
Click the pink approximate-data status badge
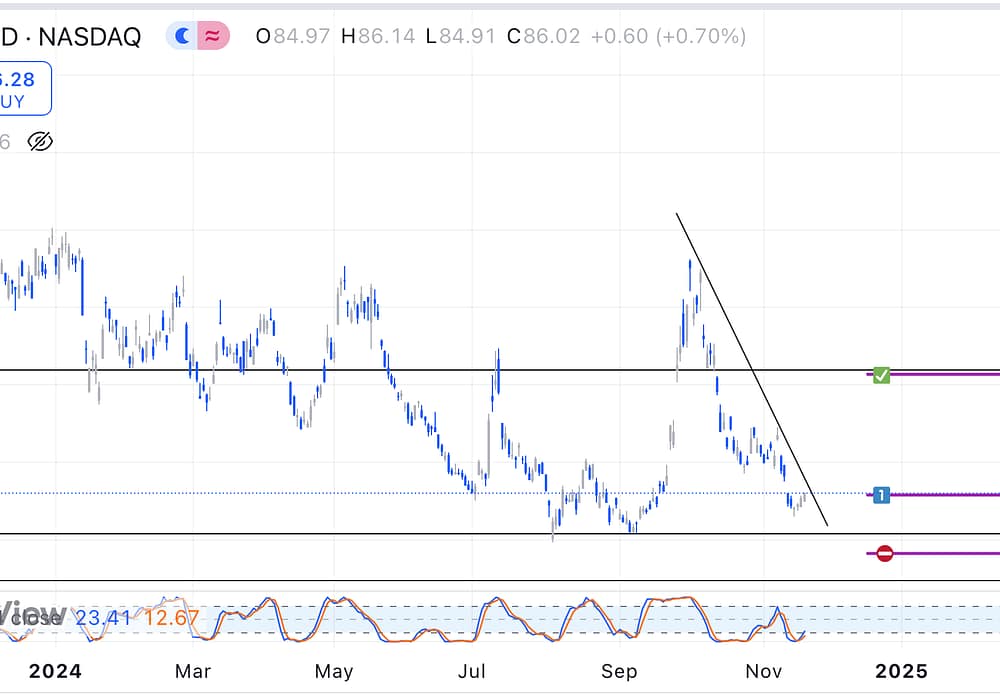coord(212,37)
